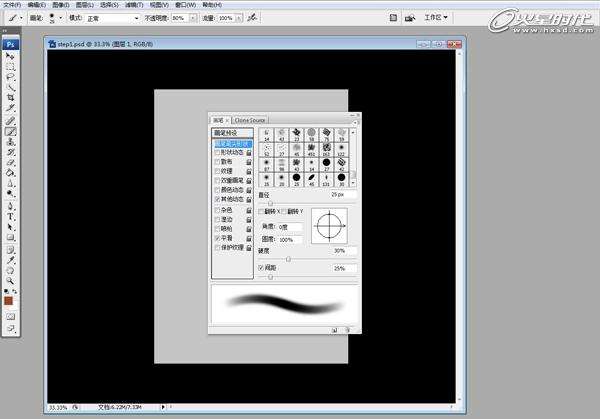The image size is (600, 419).
Task: Select the Rectangle shape tool
Action: pos(10,238)
